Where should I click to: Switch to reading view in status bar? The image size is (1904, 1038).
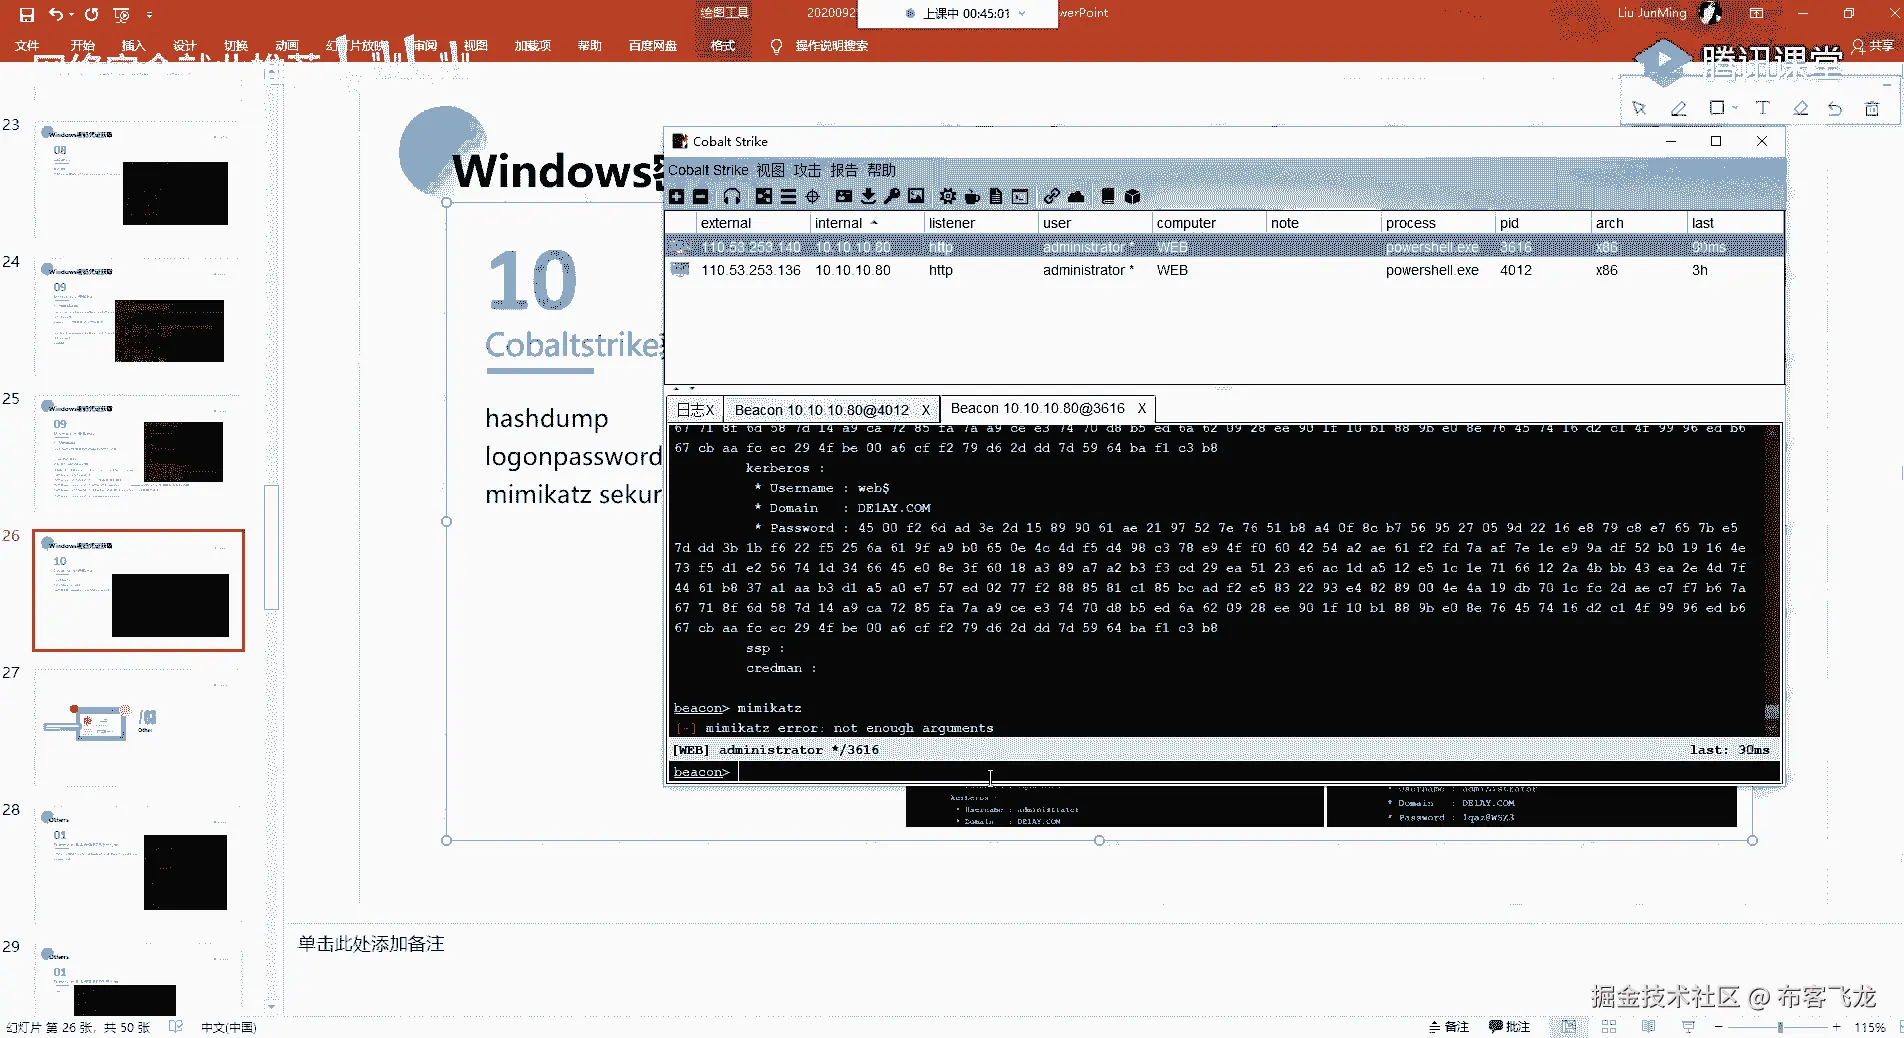click(x=1649, y=1027)
